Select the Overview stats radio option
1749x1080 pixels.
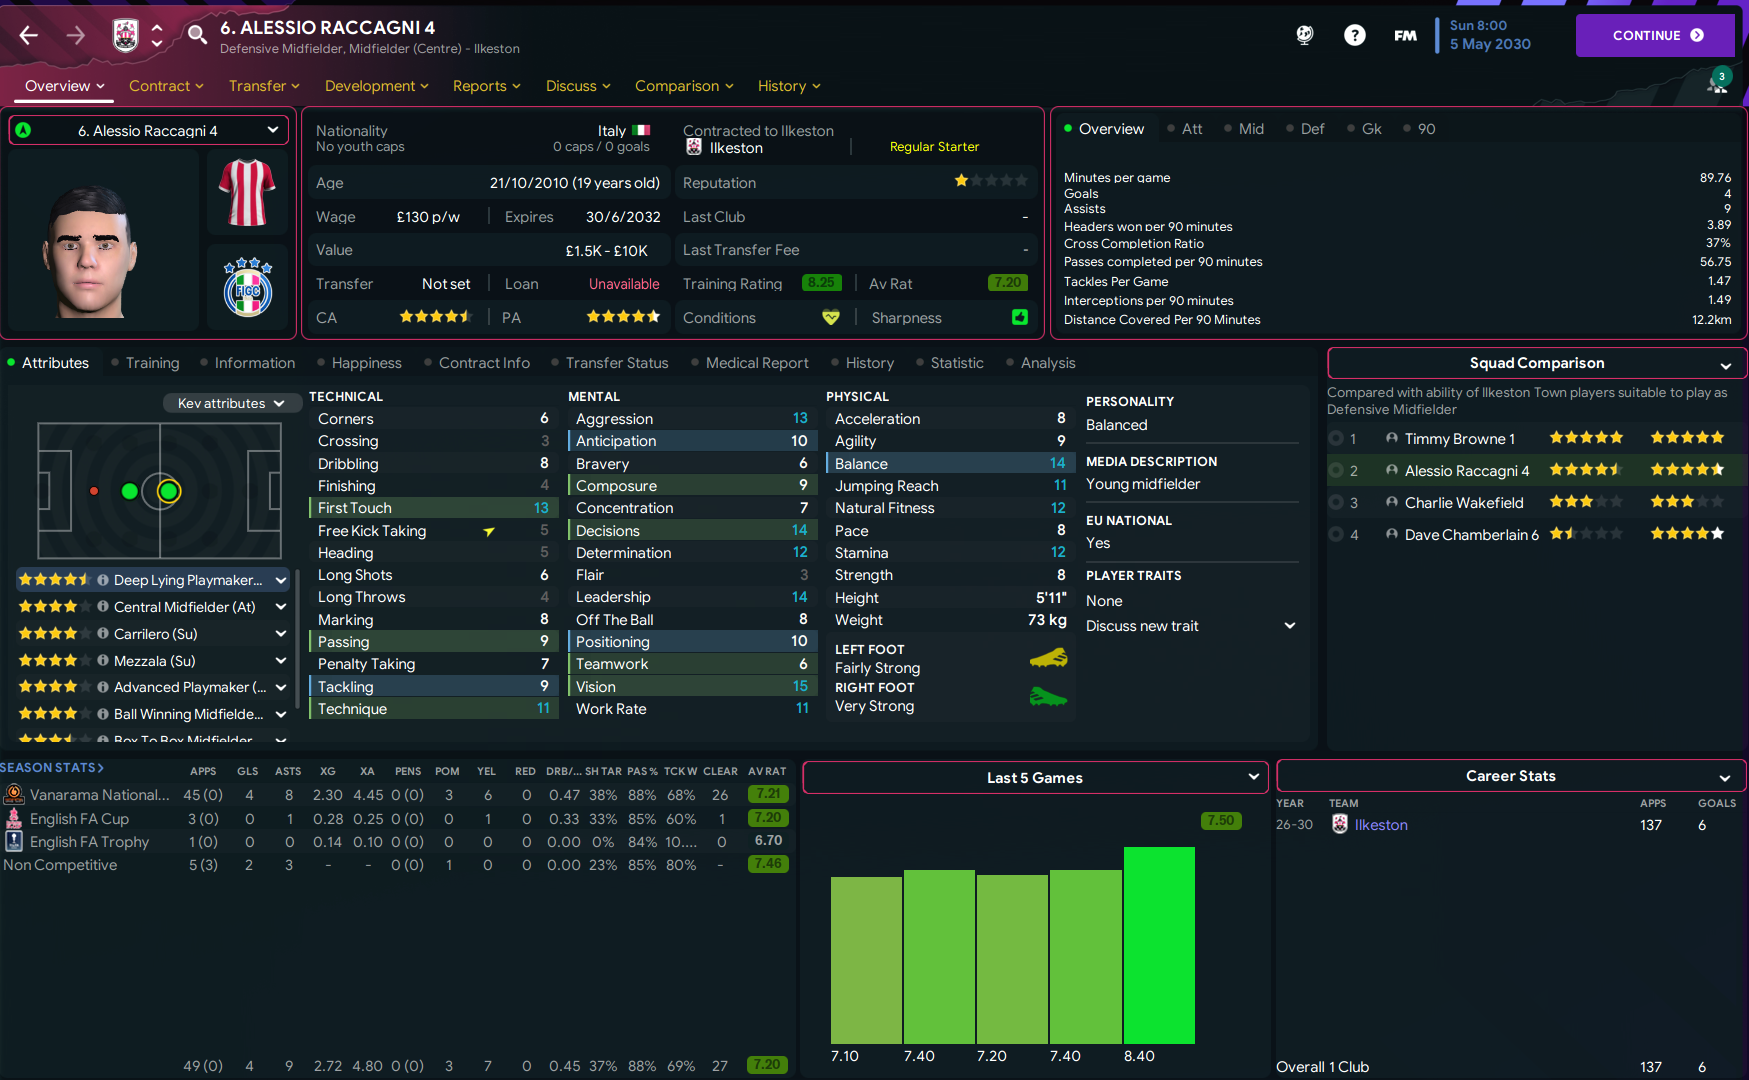click(1104, 129)
